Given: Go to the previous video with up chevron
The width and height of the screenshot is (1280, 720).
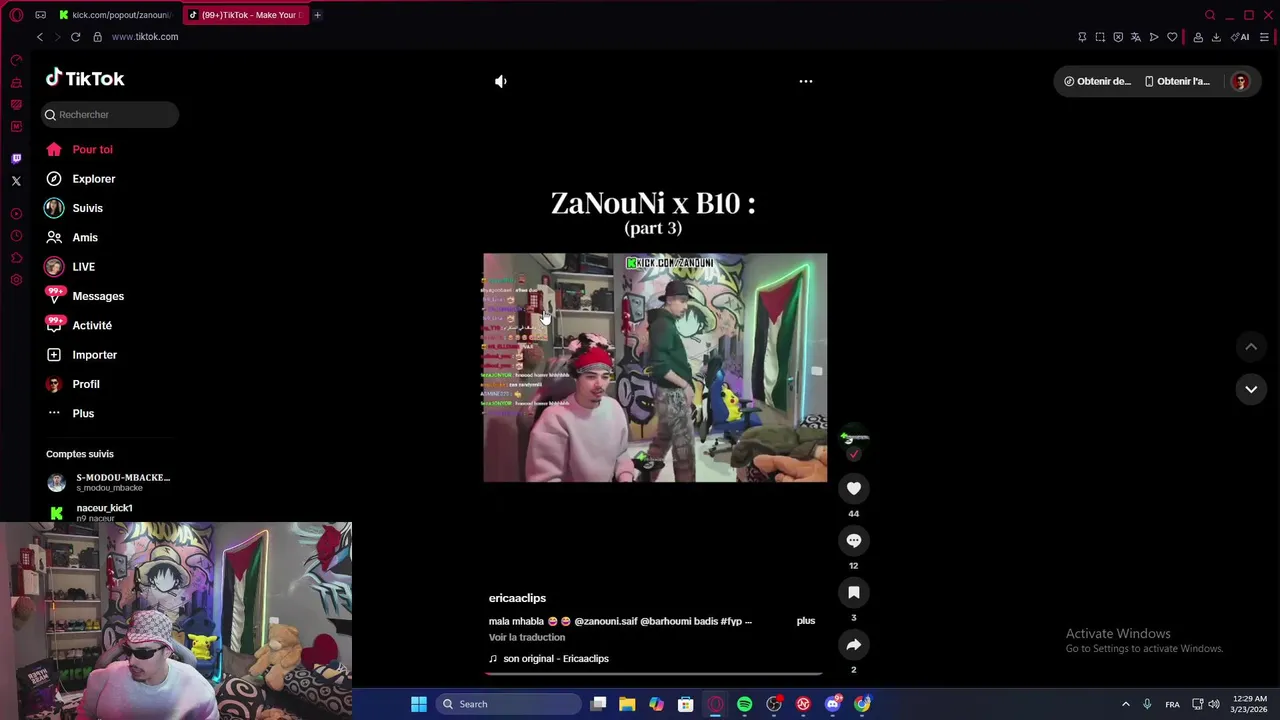Looking at the screenshot, I should coord(1251,347).
